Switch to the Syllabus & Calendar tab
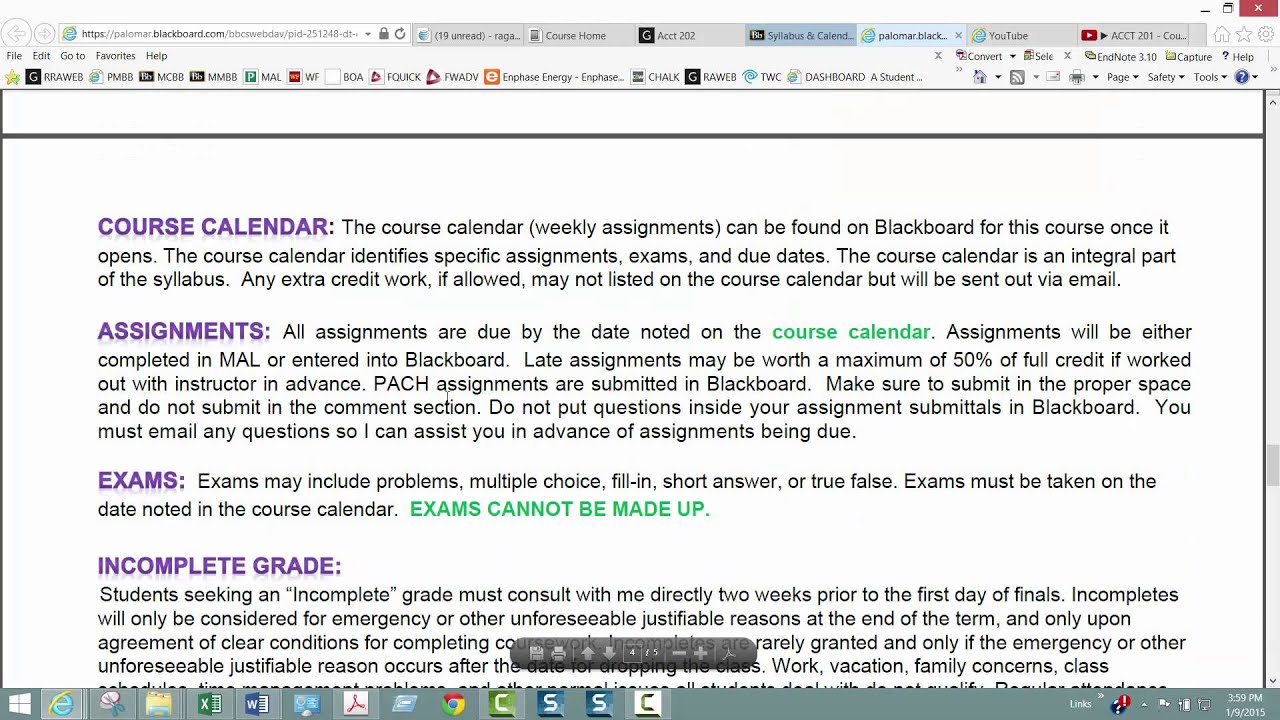 [801, 35]
